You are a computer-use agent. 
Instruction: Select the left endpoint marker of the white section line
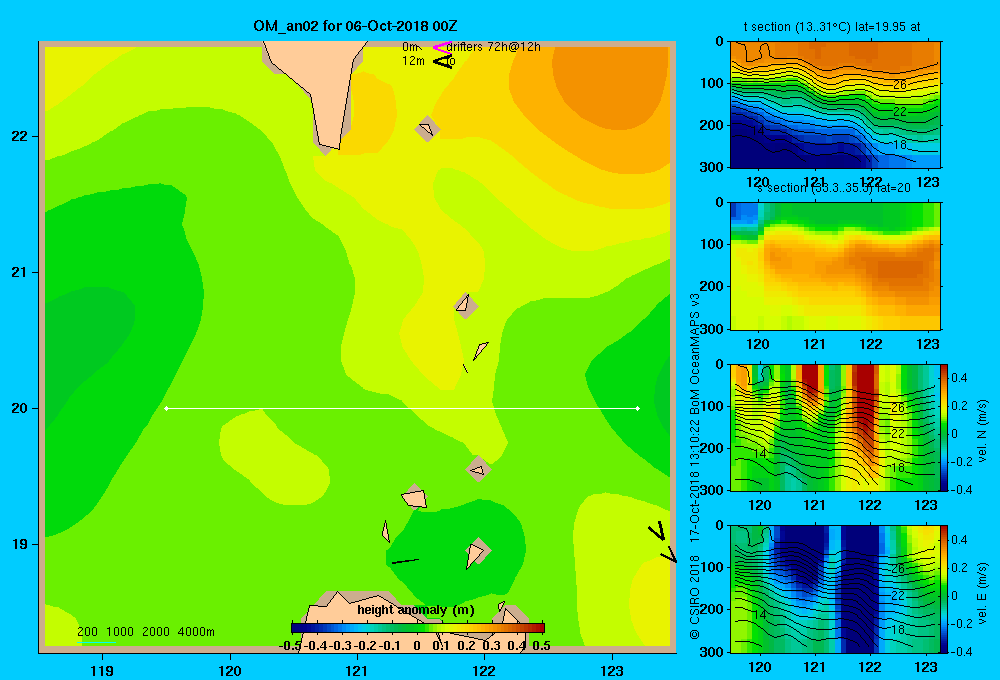tap(166, 408)
